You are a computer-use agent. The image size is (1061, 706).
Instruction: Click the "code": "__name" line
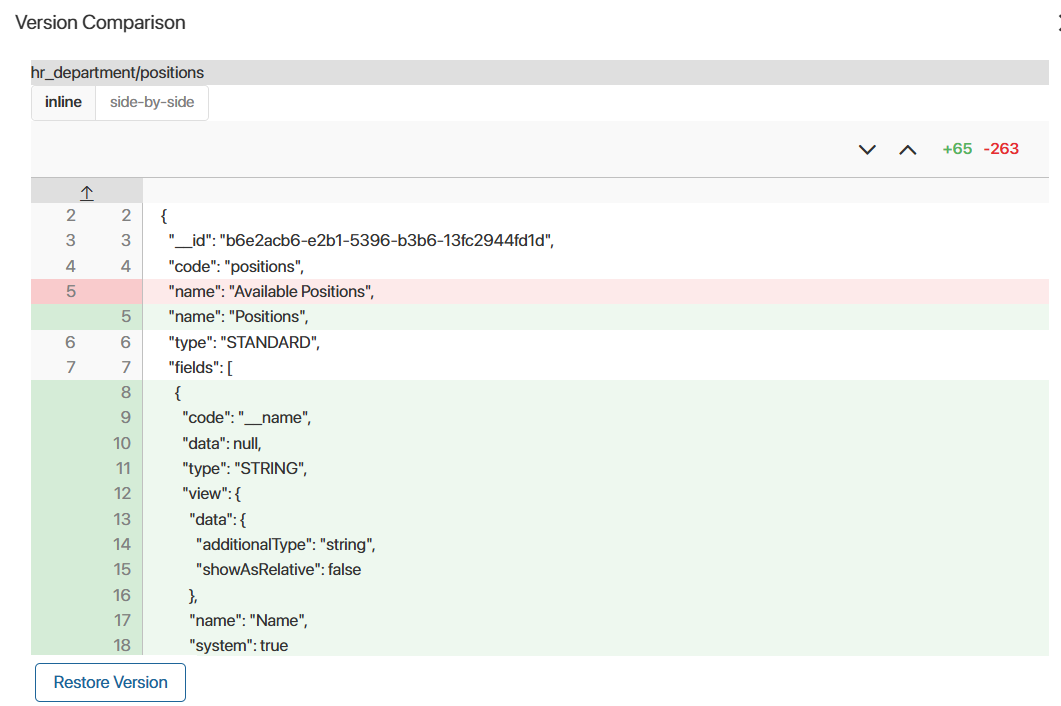click(246, 418)
